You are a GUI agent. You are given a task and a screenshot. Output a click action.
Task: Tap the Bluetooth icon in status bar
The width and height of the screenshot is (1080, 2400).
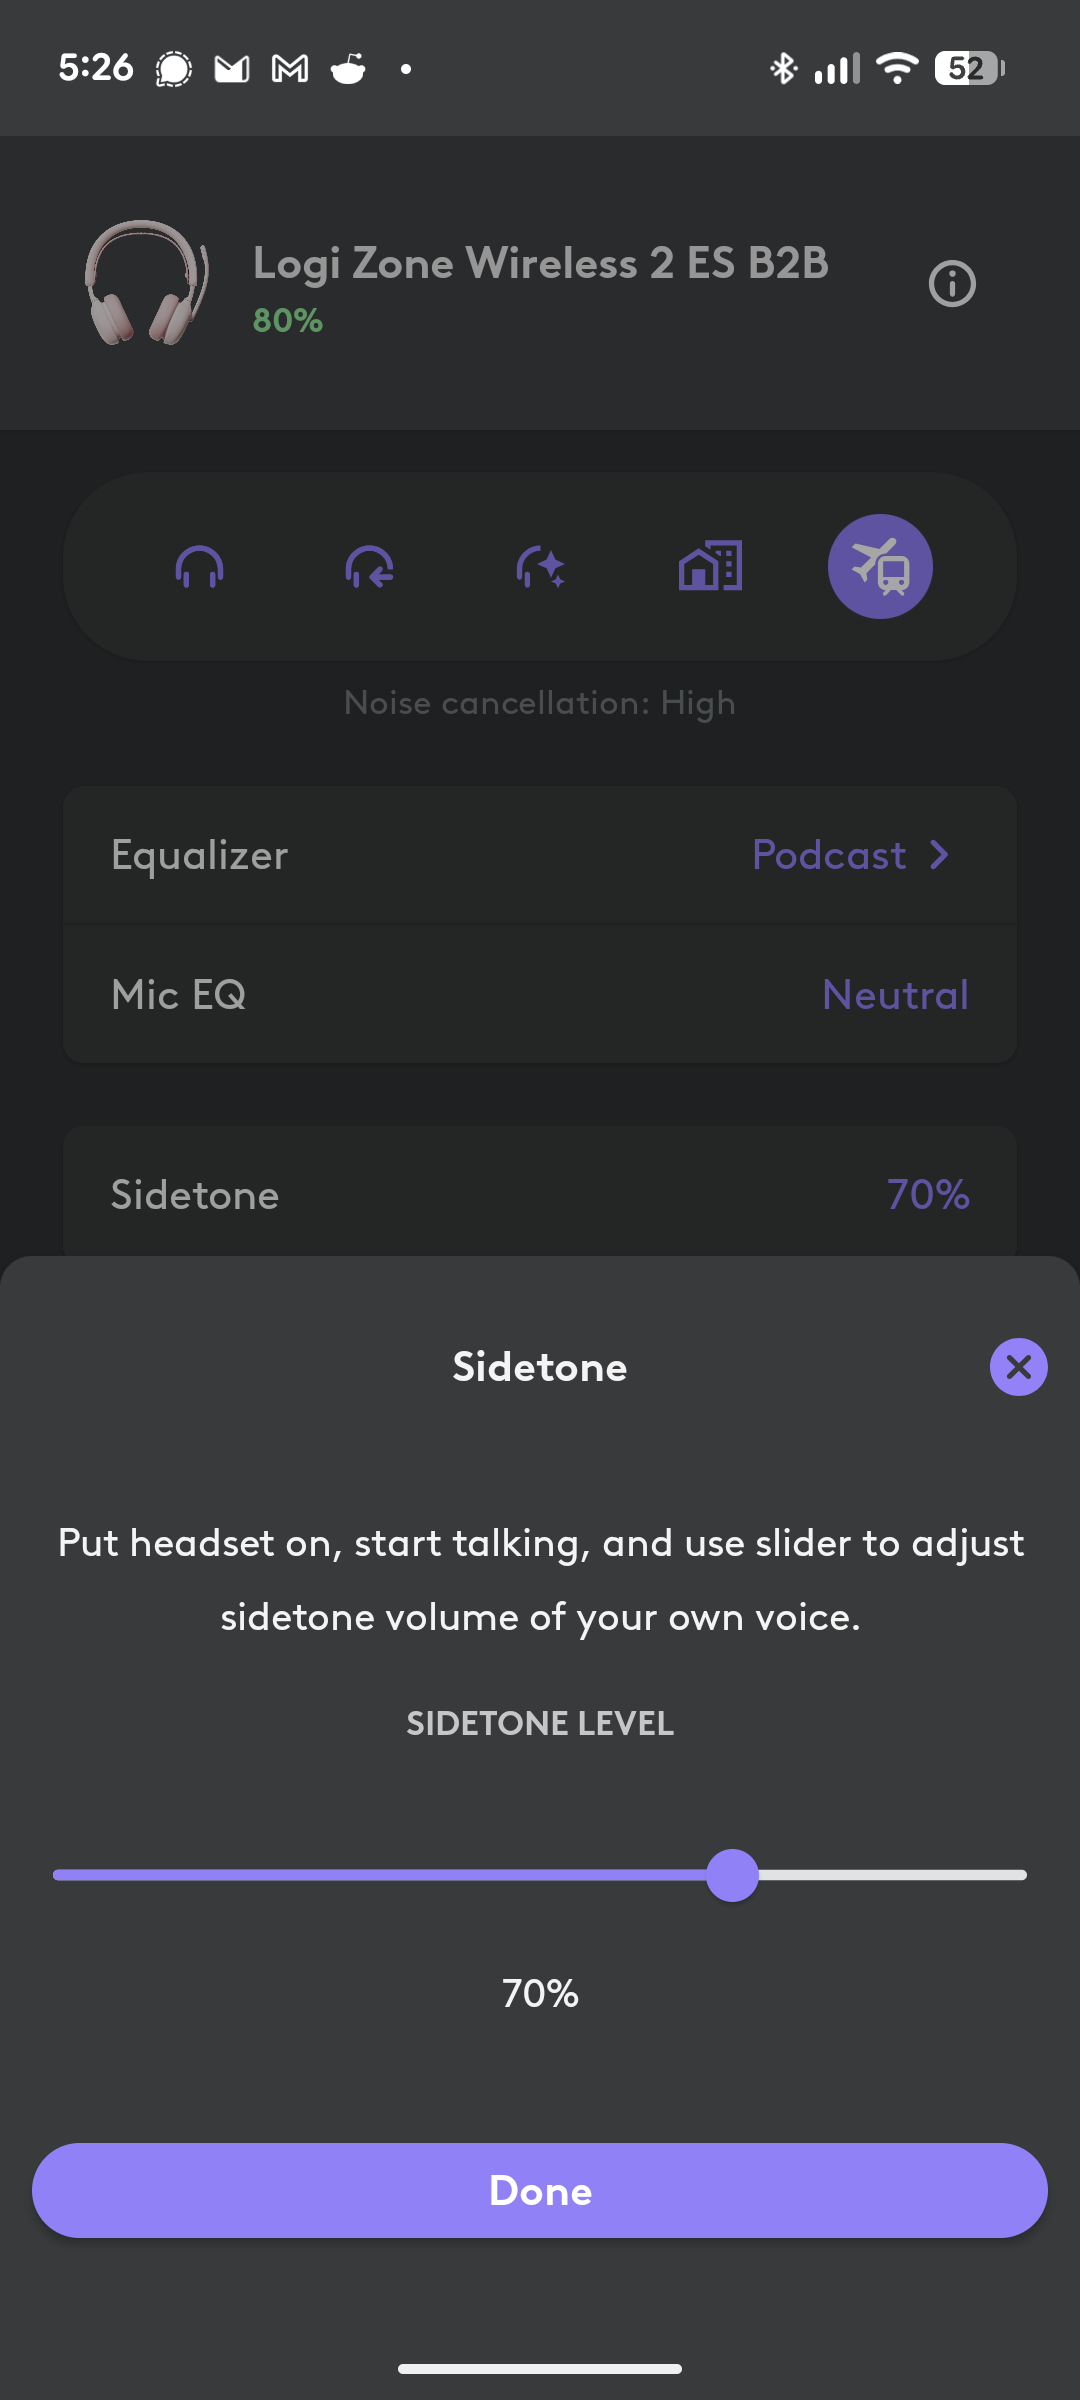783,68
